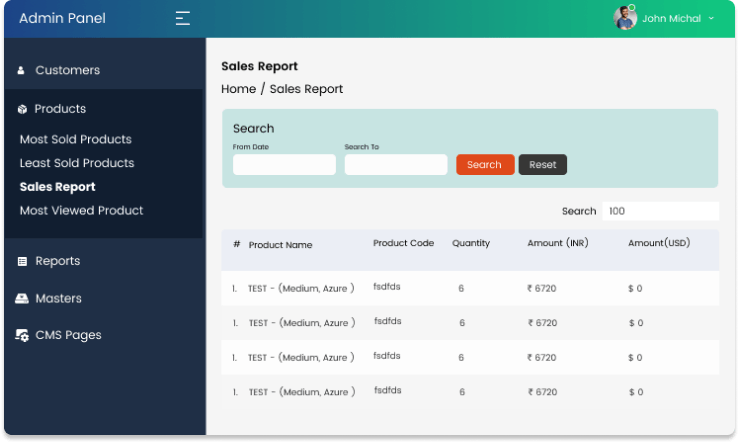Toggle the hamburger menu icon
This screenshot has height=443, width=739.
(182, 18)
